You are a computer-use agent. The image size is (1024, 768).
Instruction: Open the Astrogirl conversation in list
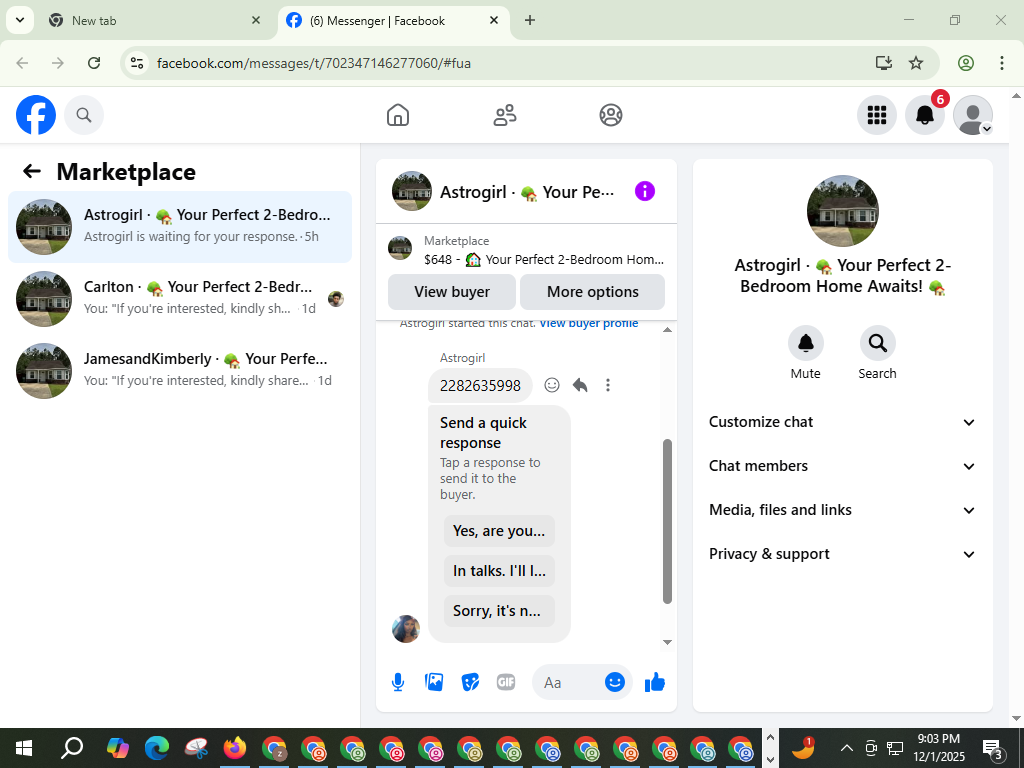[180, 227]
